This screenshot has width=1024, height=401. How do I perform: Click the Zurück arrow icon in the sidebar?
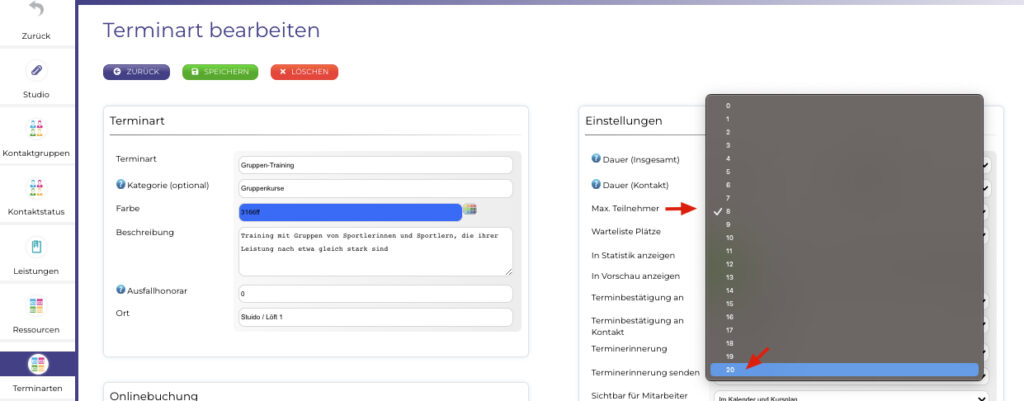pos(37,11)
